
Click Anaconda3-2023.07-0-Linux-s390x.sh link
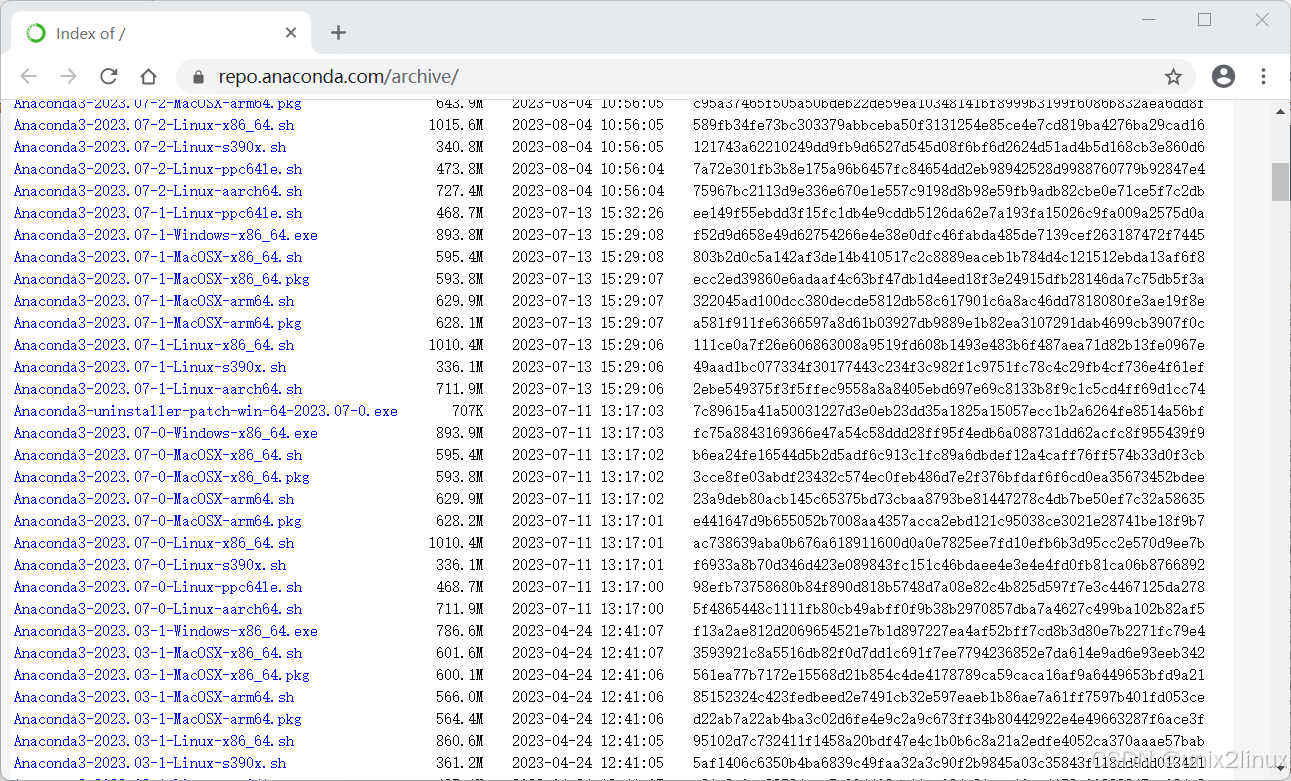pos(150,565)
